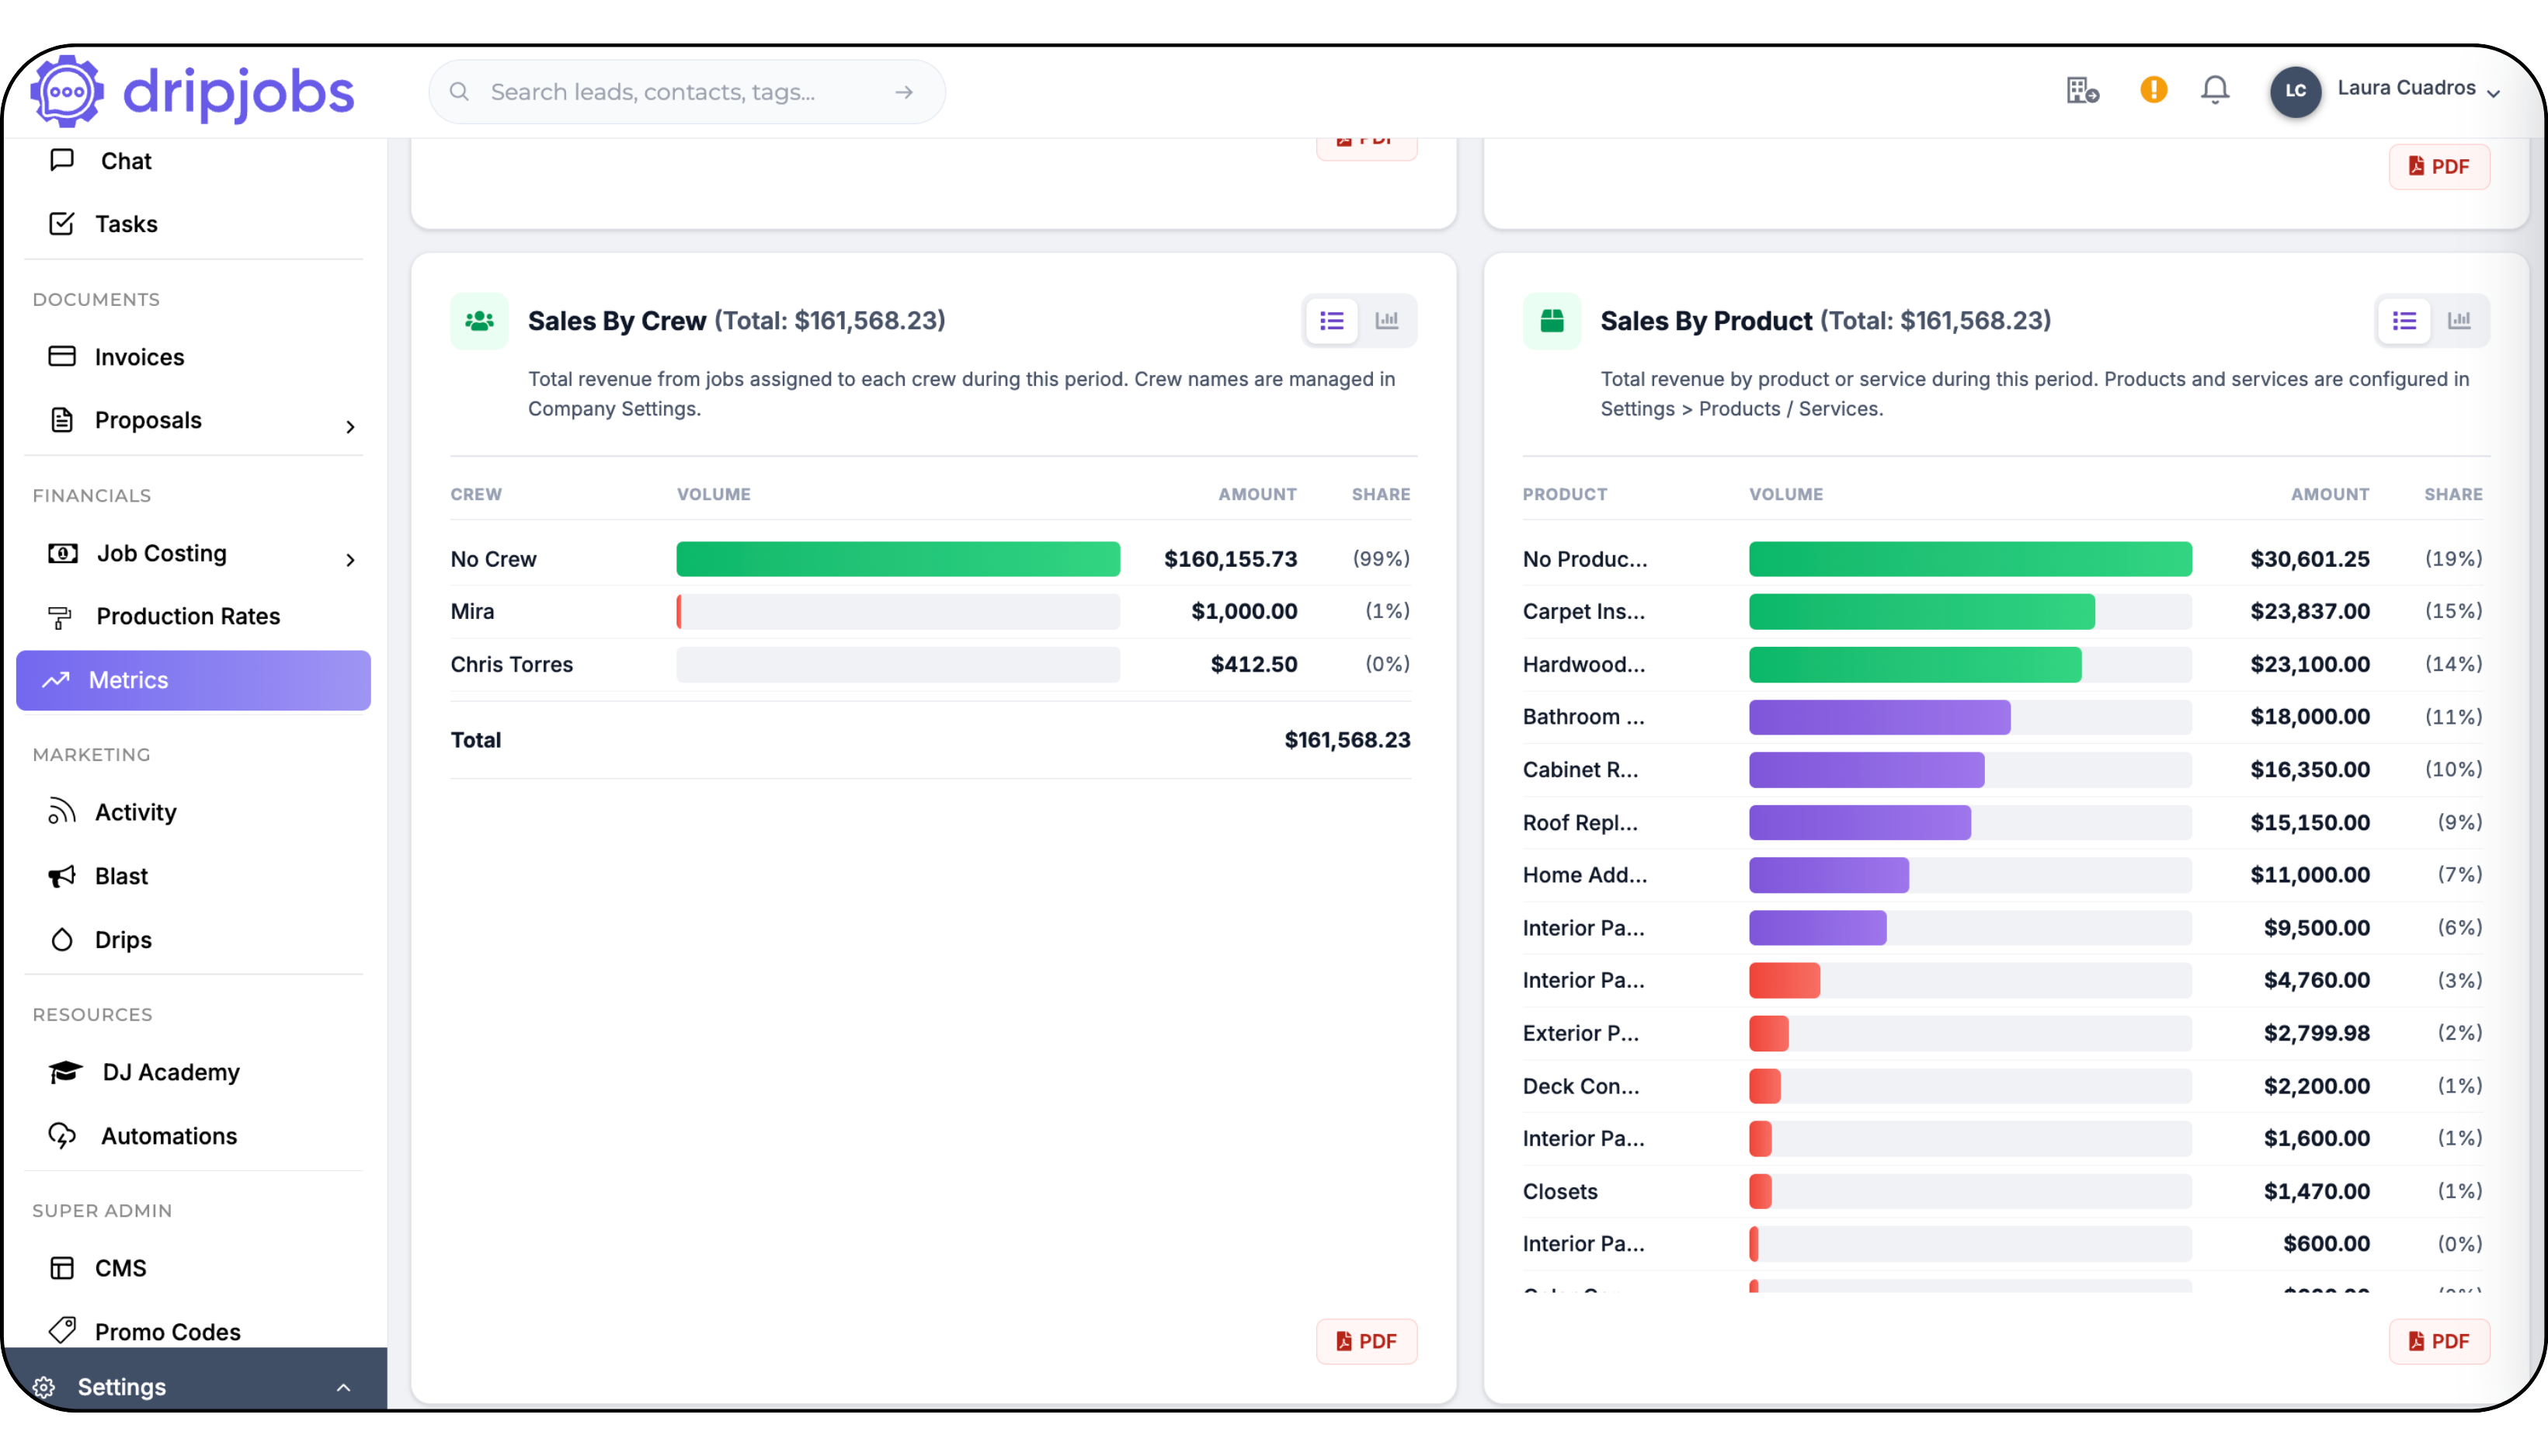
Task: Click the No Crew green volume bar
Action: pyautogui.click(x=898, y=559)
